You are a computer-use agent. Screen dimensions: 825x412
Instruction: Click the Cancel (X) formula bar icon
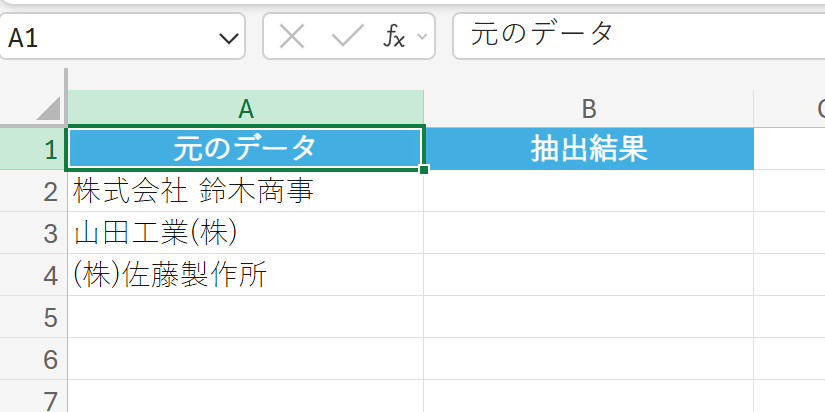292,37
